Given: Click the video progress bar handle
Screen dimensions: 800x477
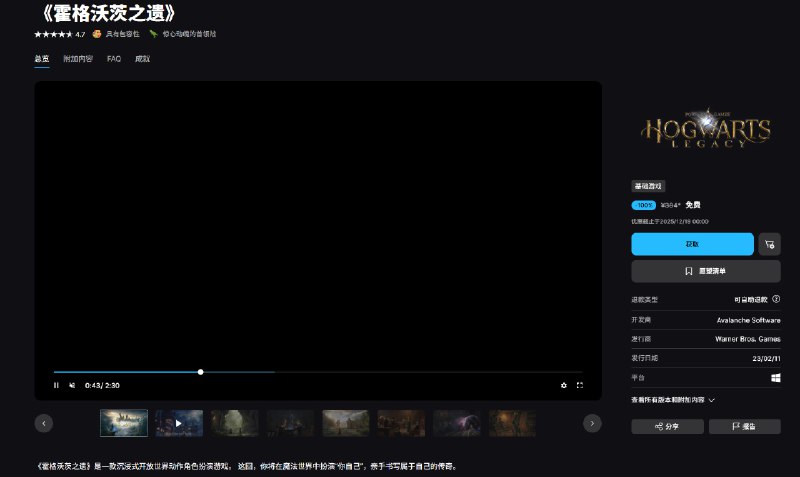Looking at the screenshot, I should (x=201, y=372).
